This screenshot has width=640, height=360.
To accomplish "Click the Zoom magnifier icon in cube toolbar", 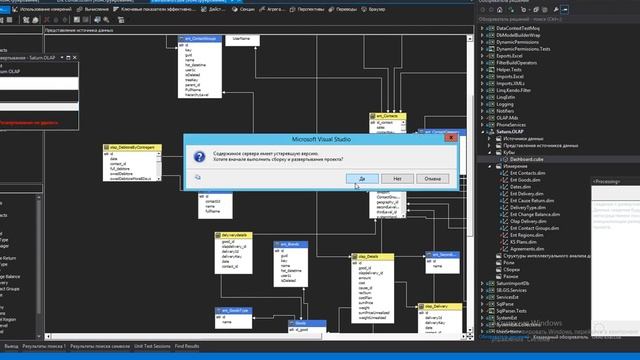I will (x=106, y=20).
